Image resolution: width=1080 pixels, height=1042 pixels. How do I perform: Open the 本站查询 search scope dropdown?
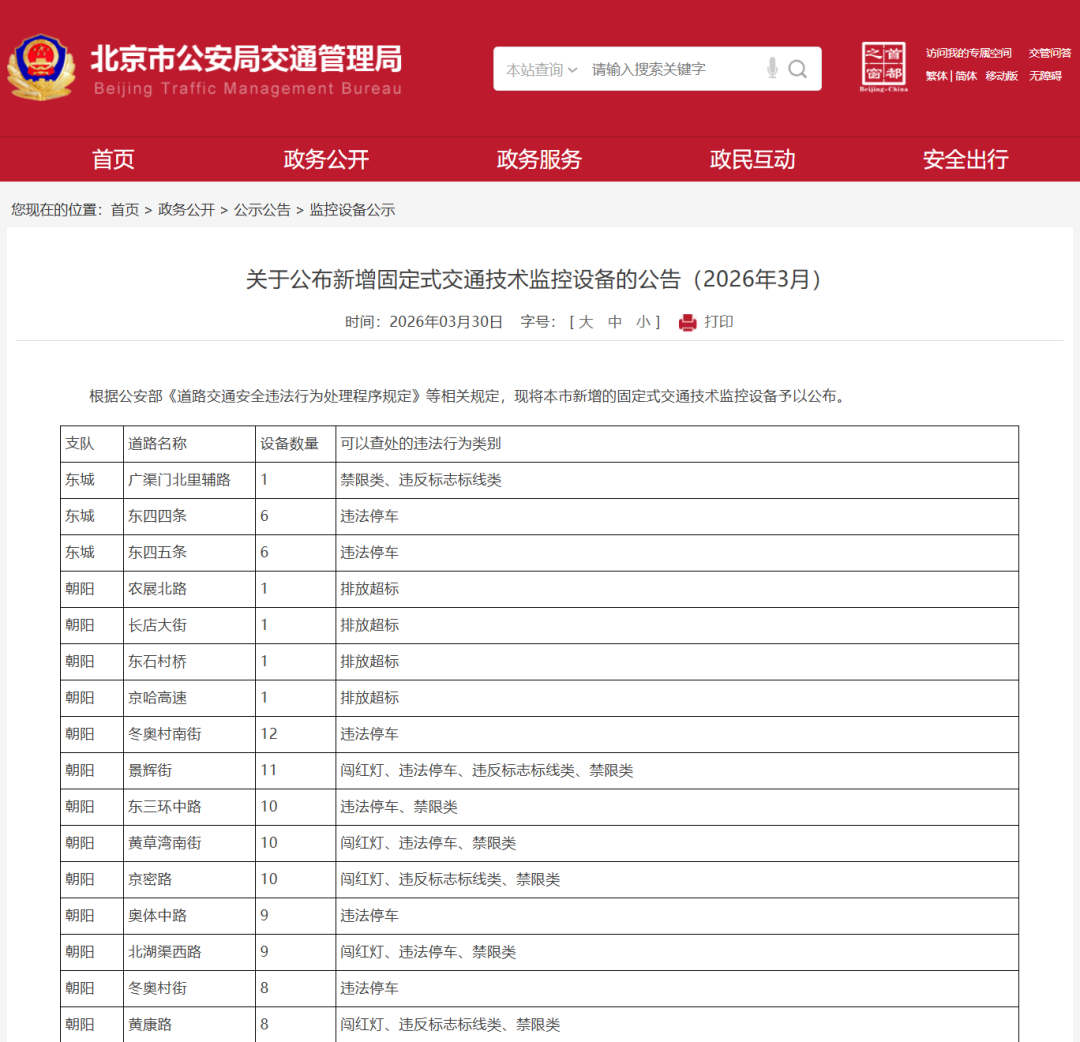[541, 69]
